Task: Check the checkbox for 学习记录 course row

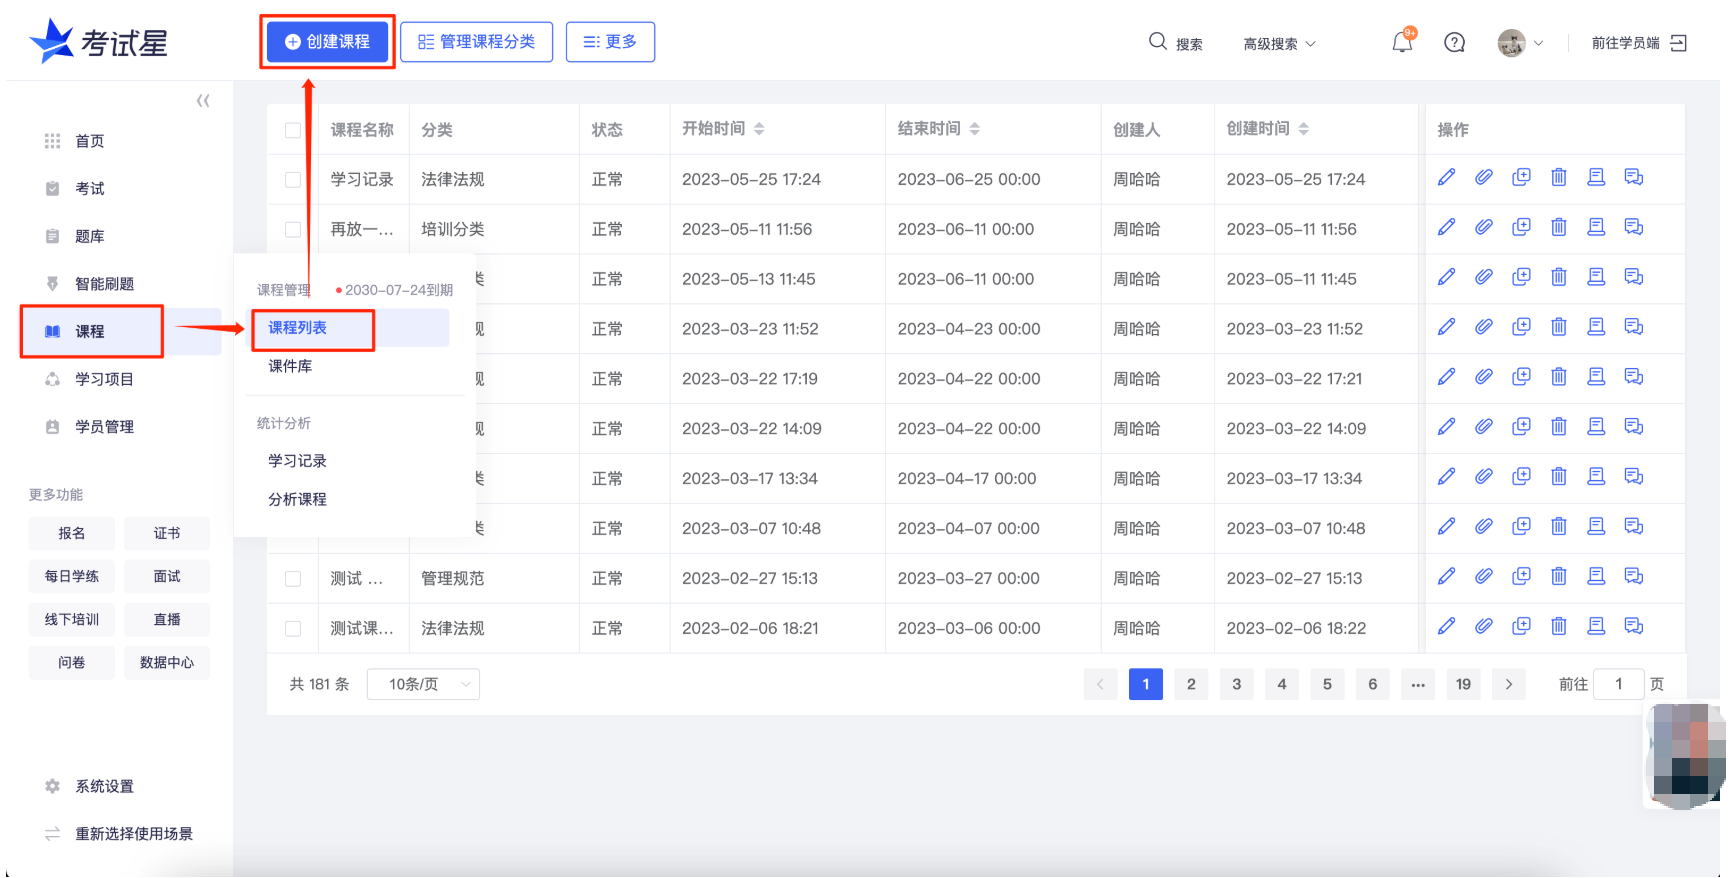Action: pos(293,180)
